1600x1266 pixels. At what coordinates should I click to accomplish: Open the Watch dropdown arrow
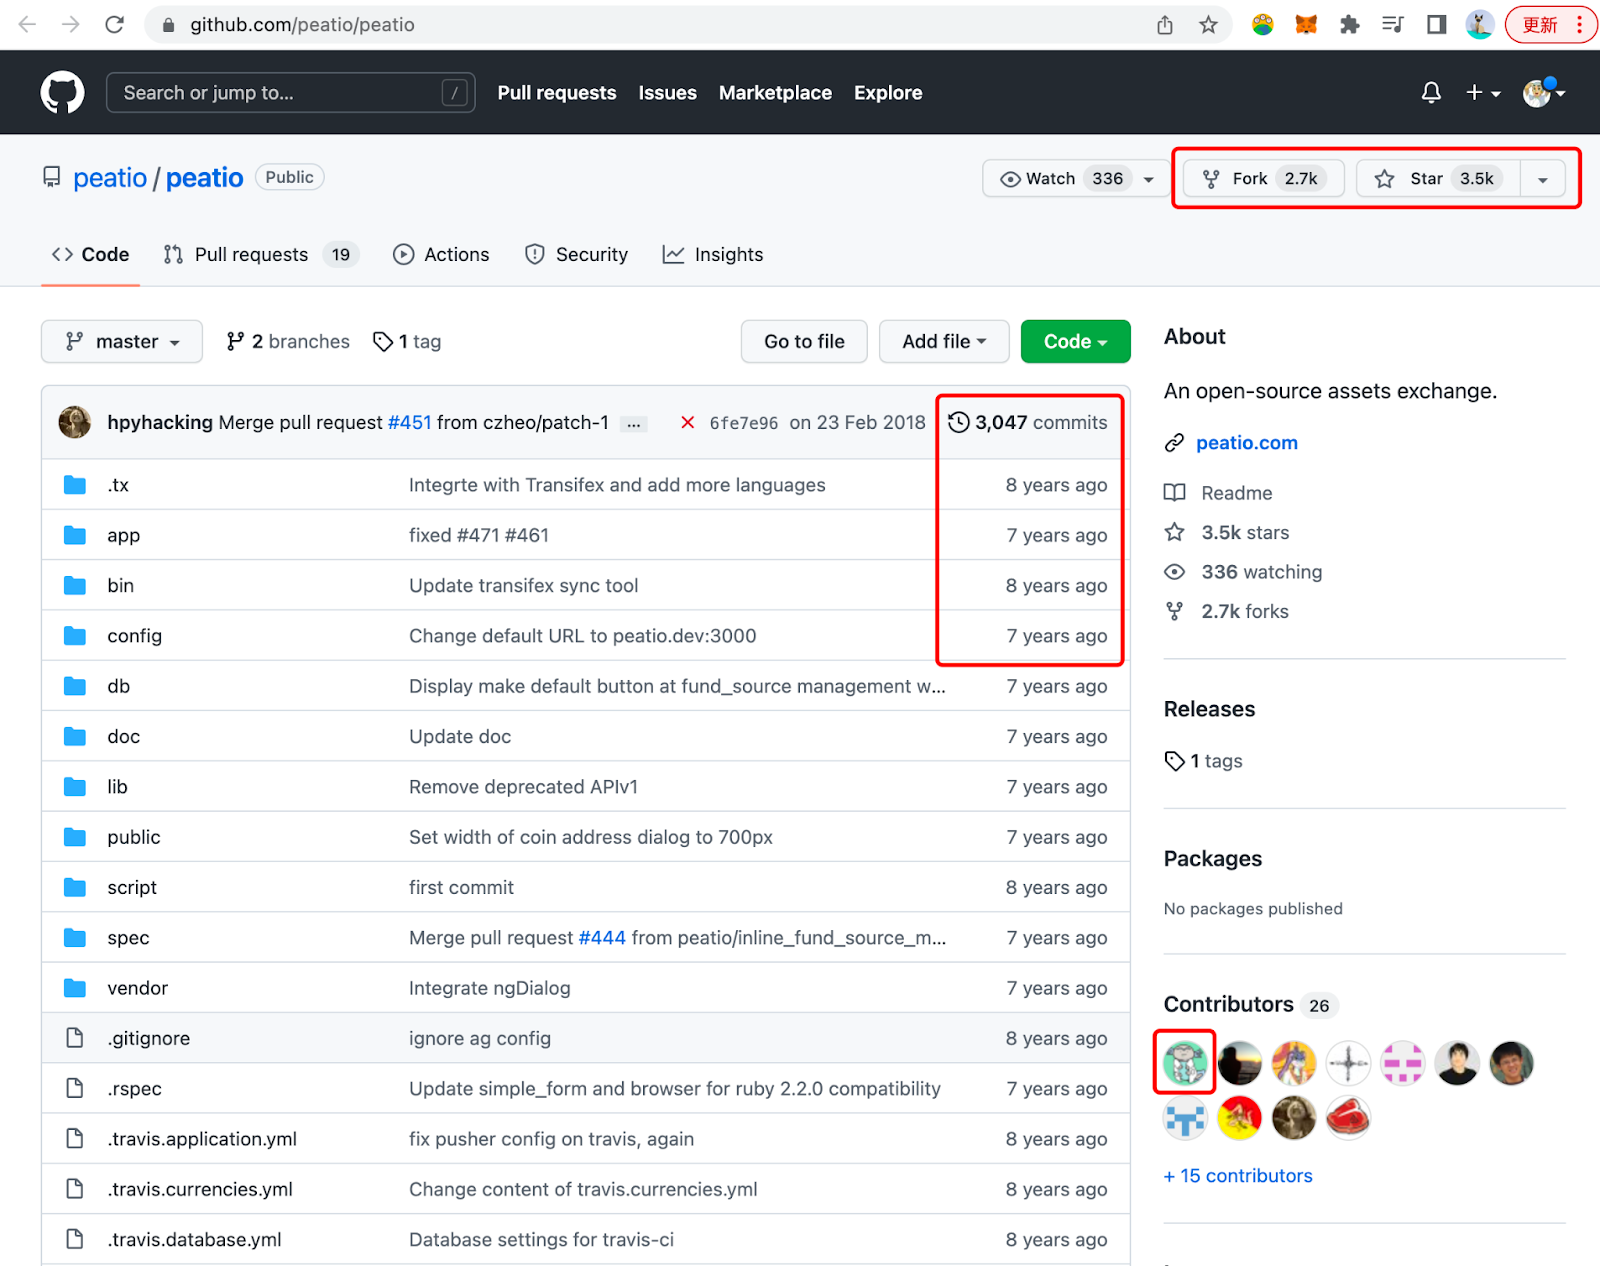point(1149,179)
